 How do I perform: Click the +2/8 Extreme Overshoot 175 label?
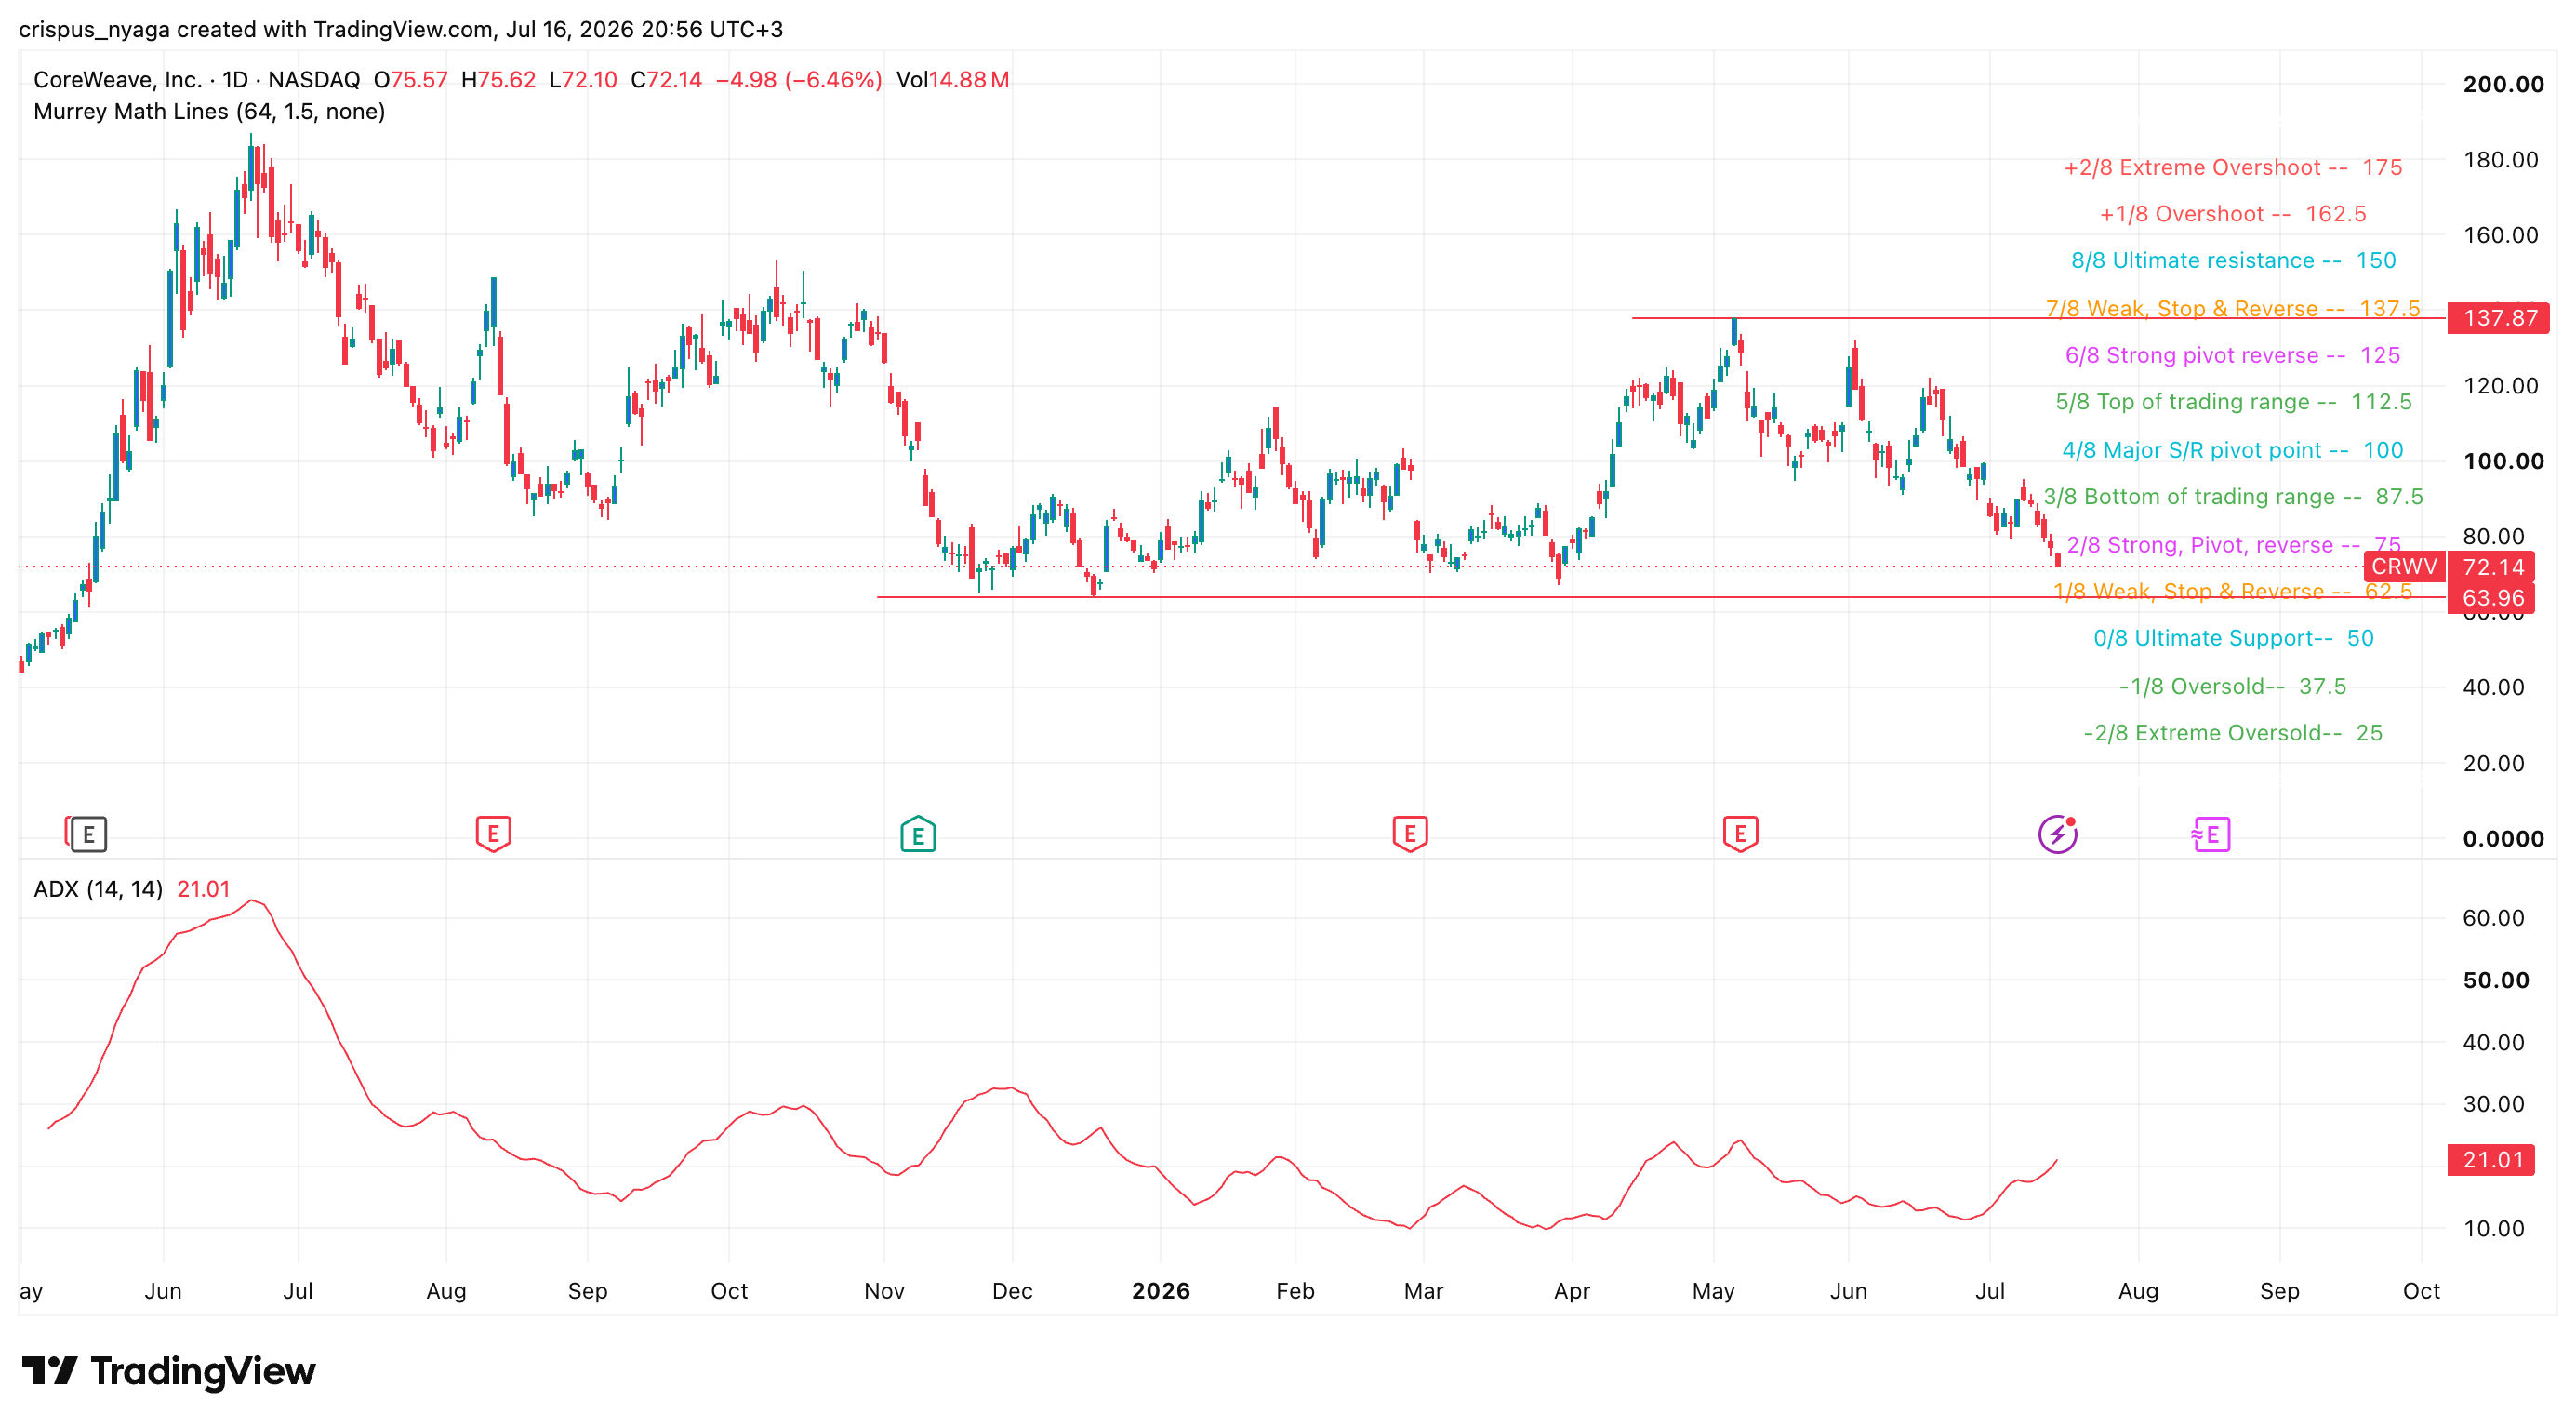(2233, 167)
